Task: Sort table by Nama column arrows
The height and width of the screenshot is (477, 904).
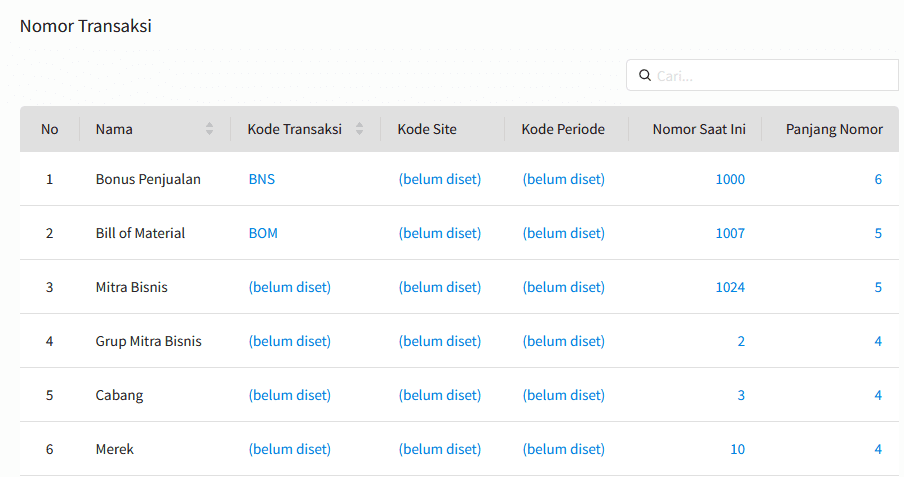Action: point(209,129)
